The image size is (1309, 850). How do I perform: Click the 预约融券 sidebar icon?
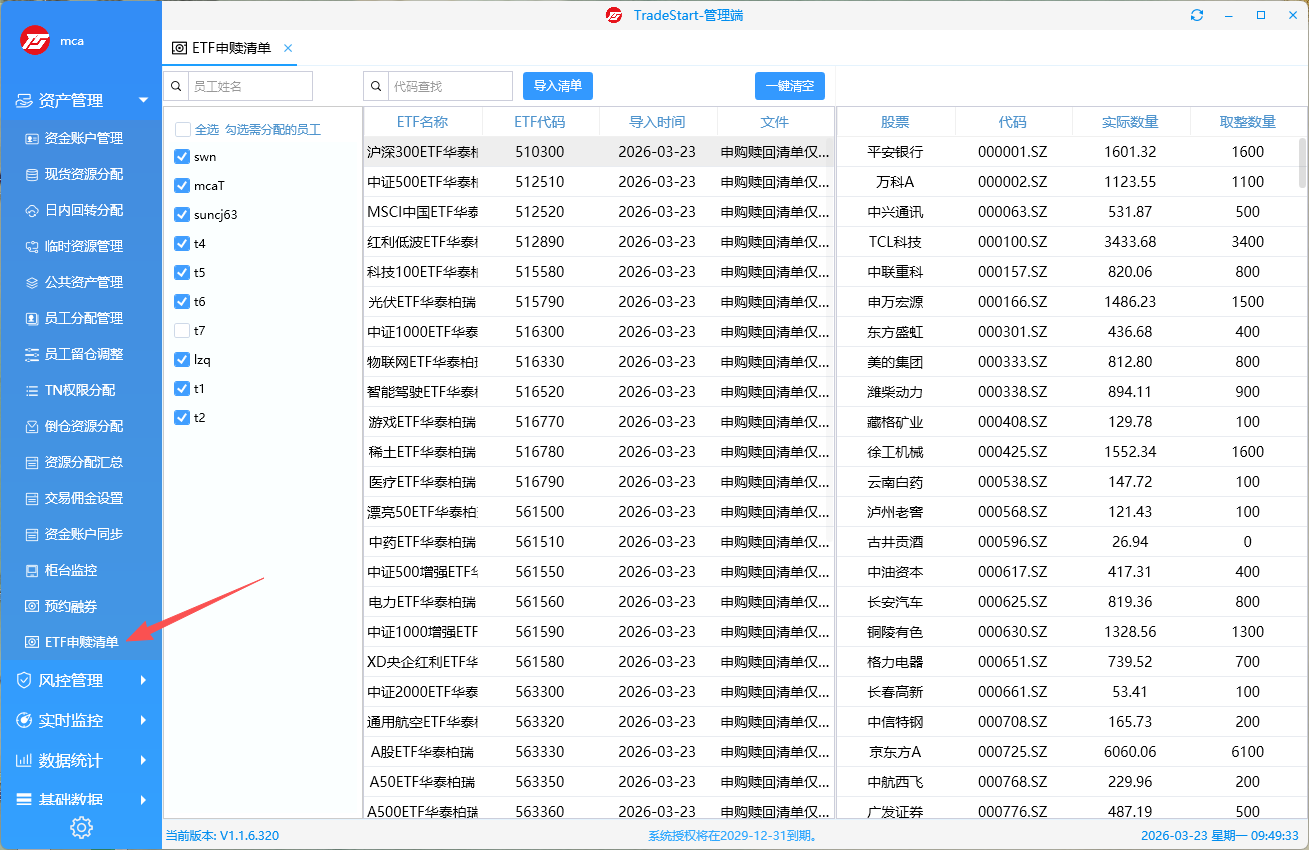(32, 606)
